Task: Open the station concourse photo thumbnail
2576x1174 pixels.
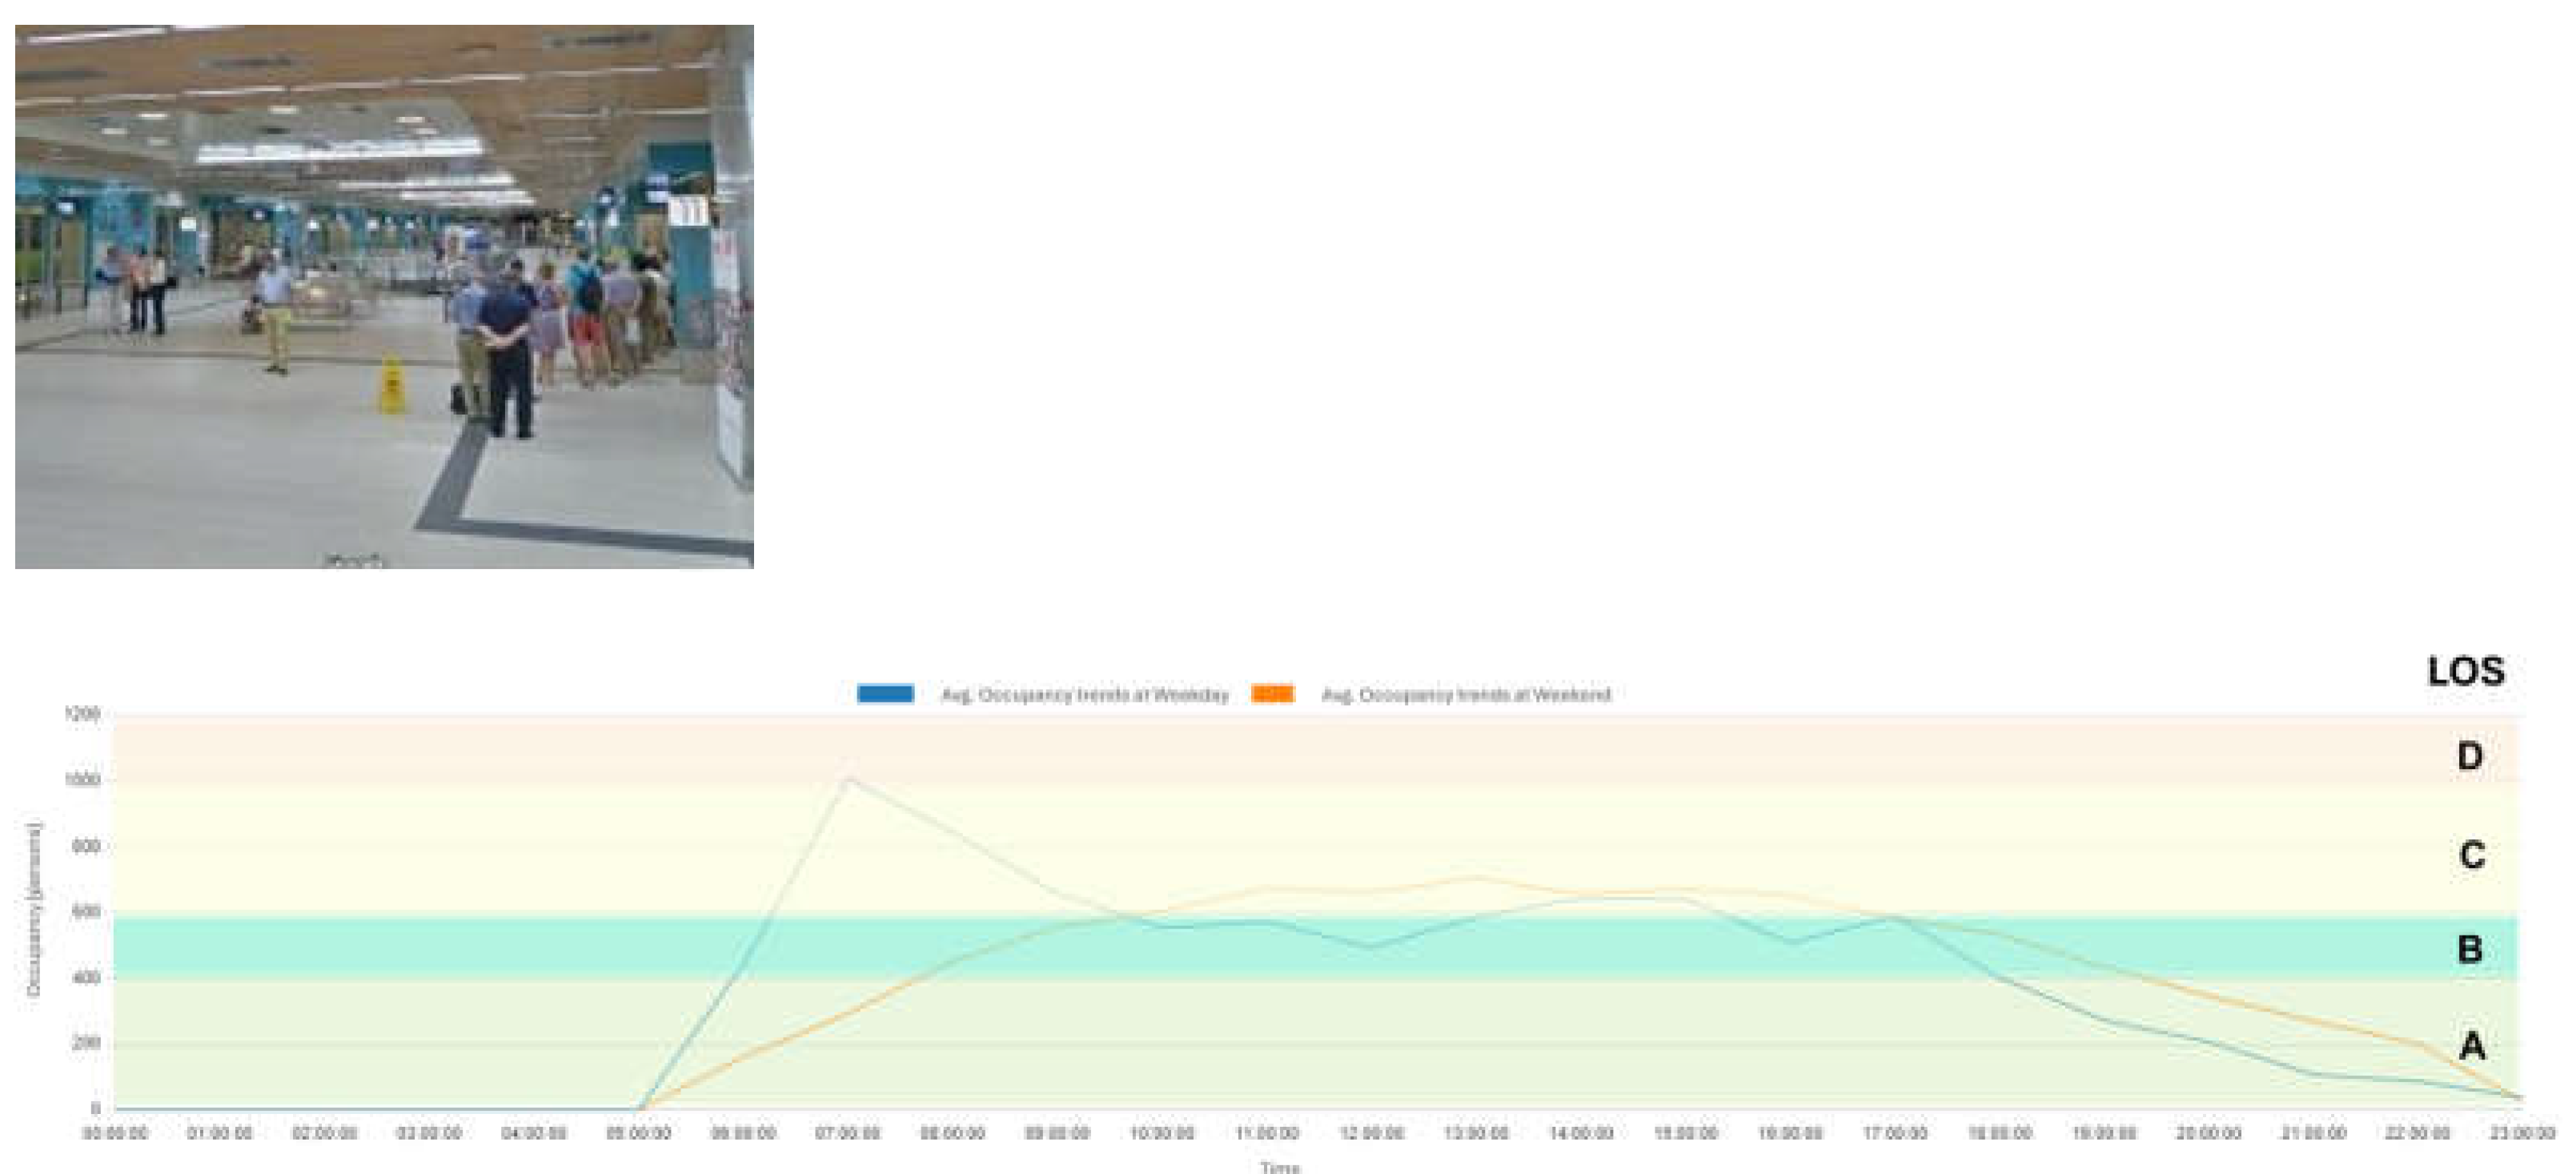Action: click(x=384, y=297)
